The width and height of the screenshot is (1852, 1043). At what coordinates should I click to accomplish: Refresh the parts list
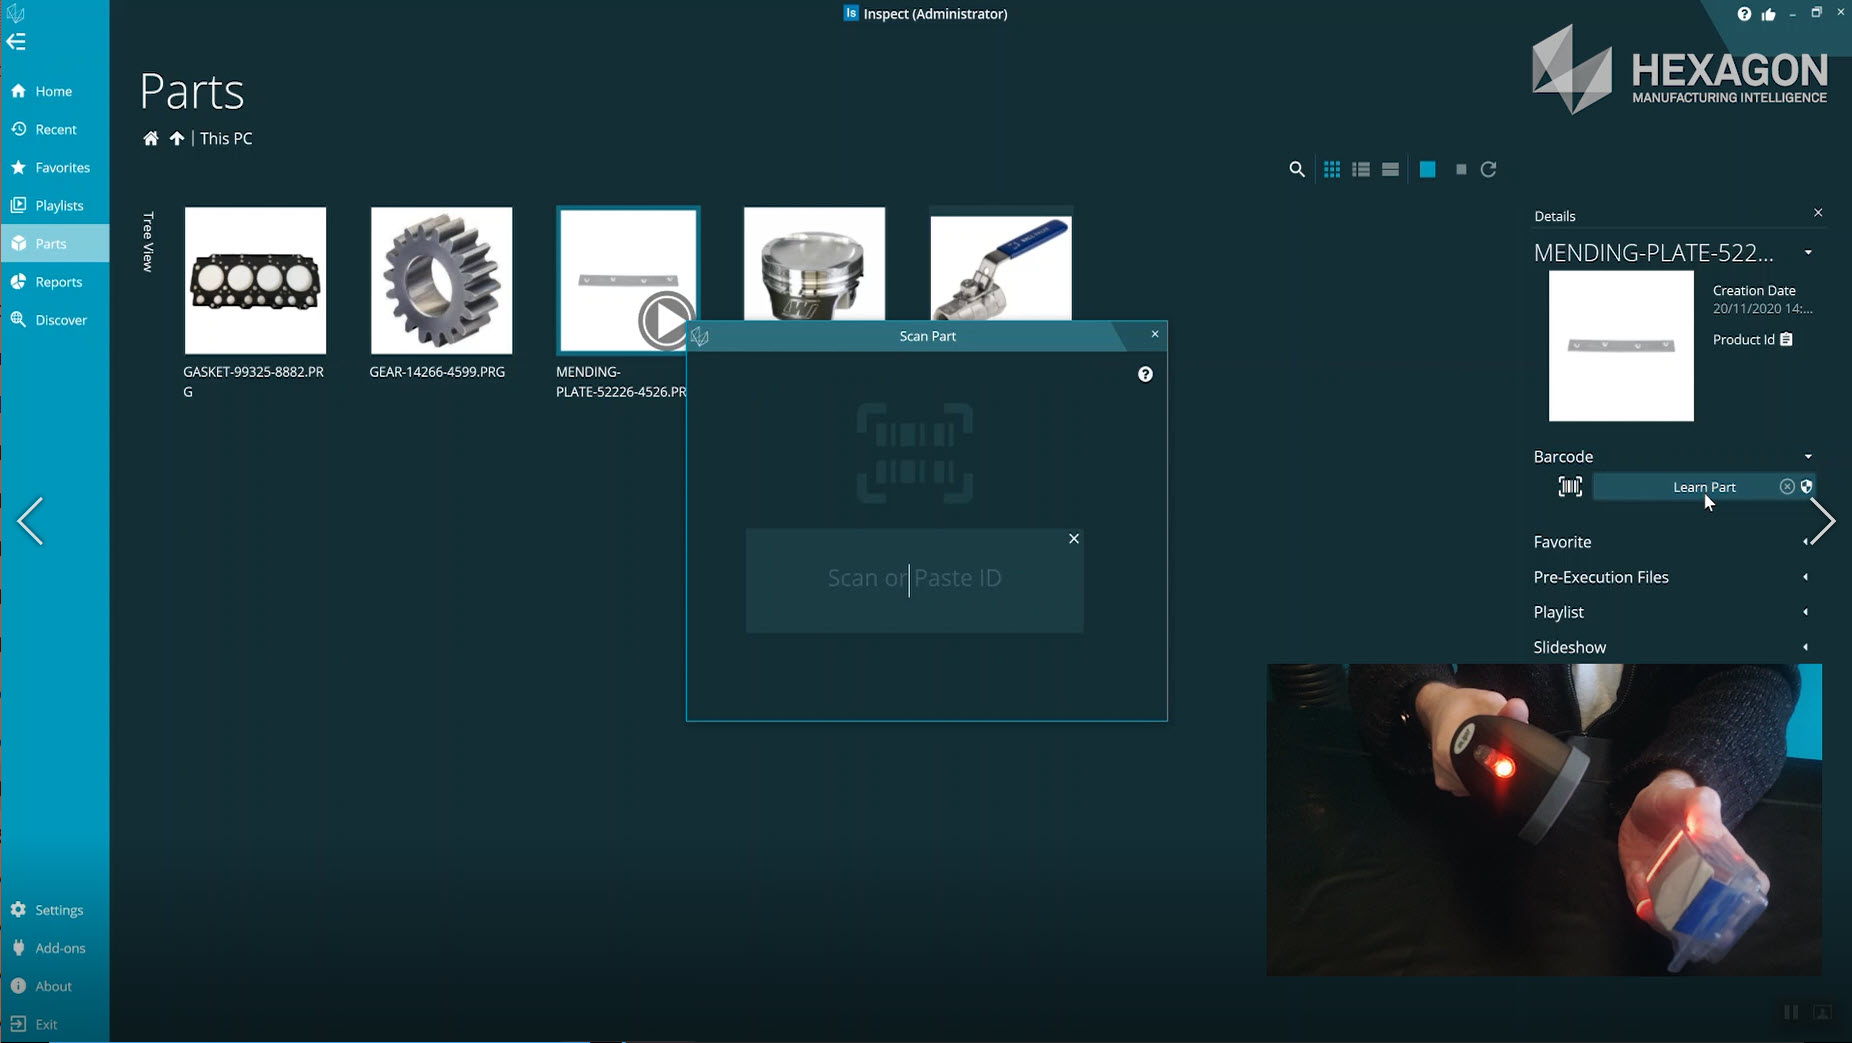1489,169
